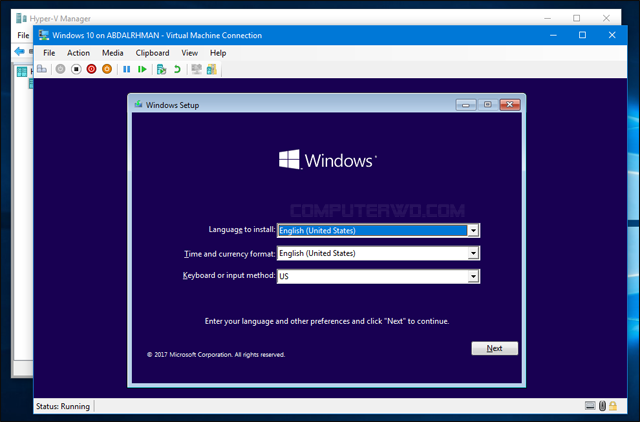Click mouse icon in status bar
The width and height of the screenshot is (640, 422).
(x=602, y=406)
